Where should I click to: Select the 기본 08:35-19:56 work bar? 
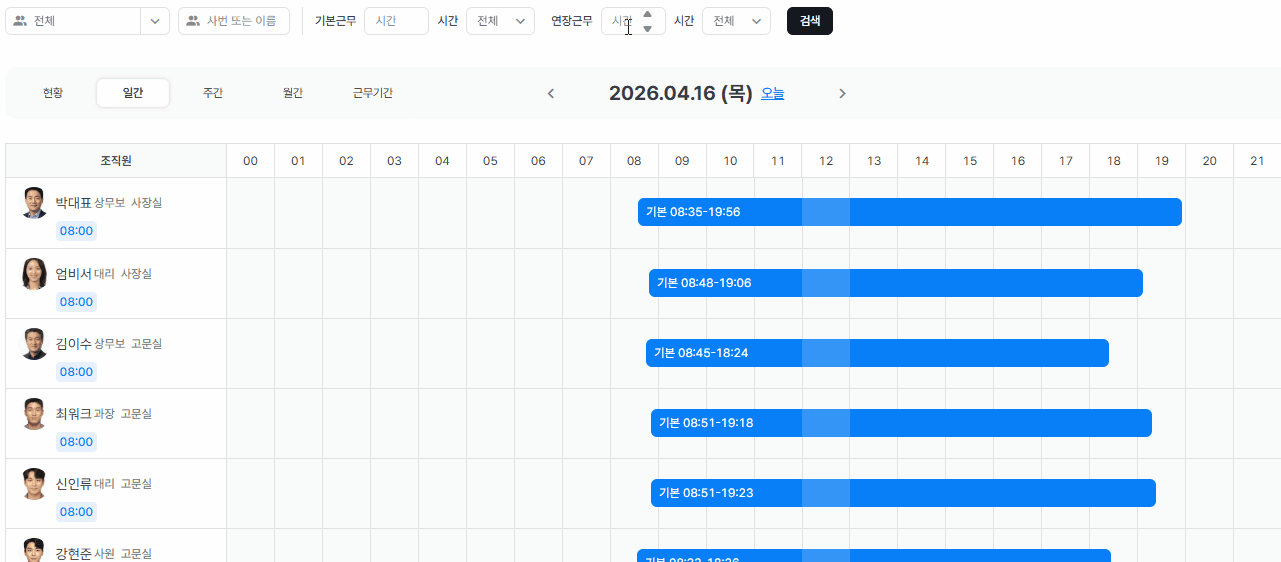click(x=910, y=212)
